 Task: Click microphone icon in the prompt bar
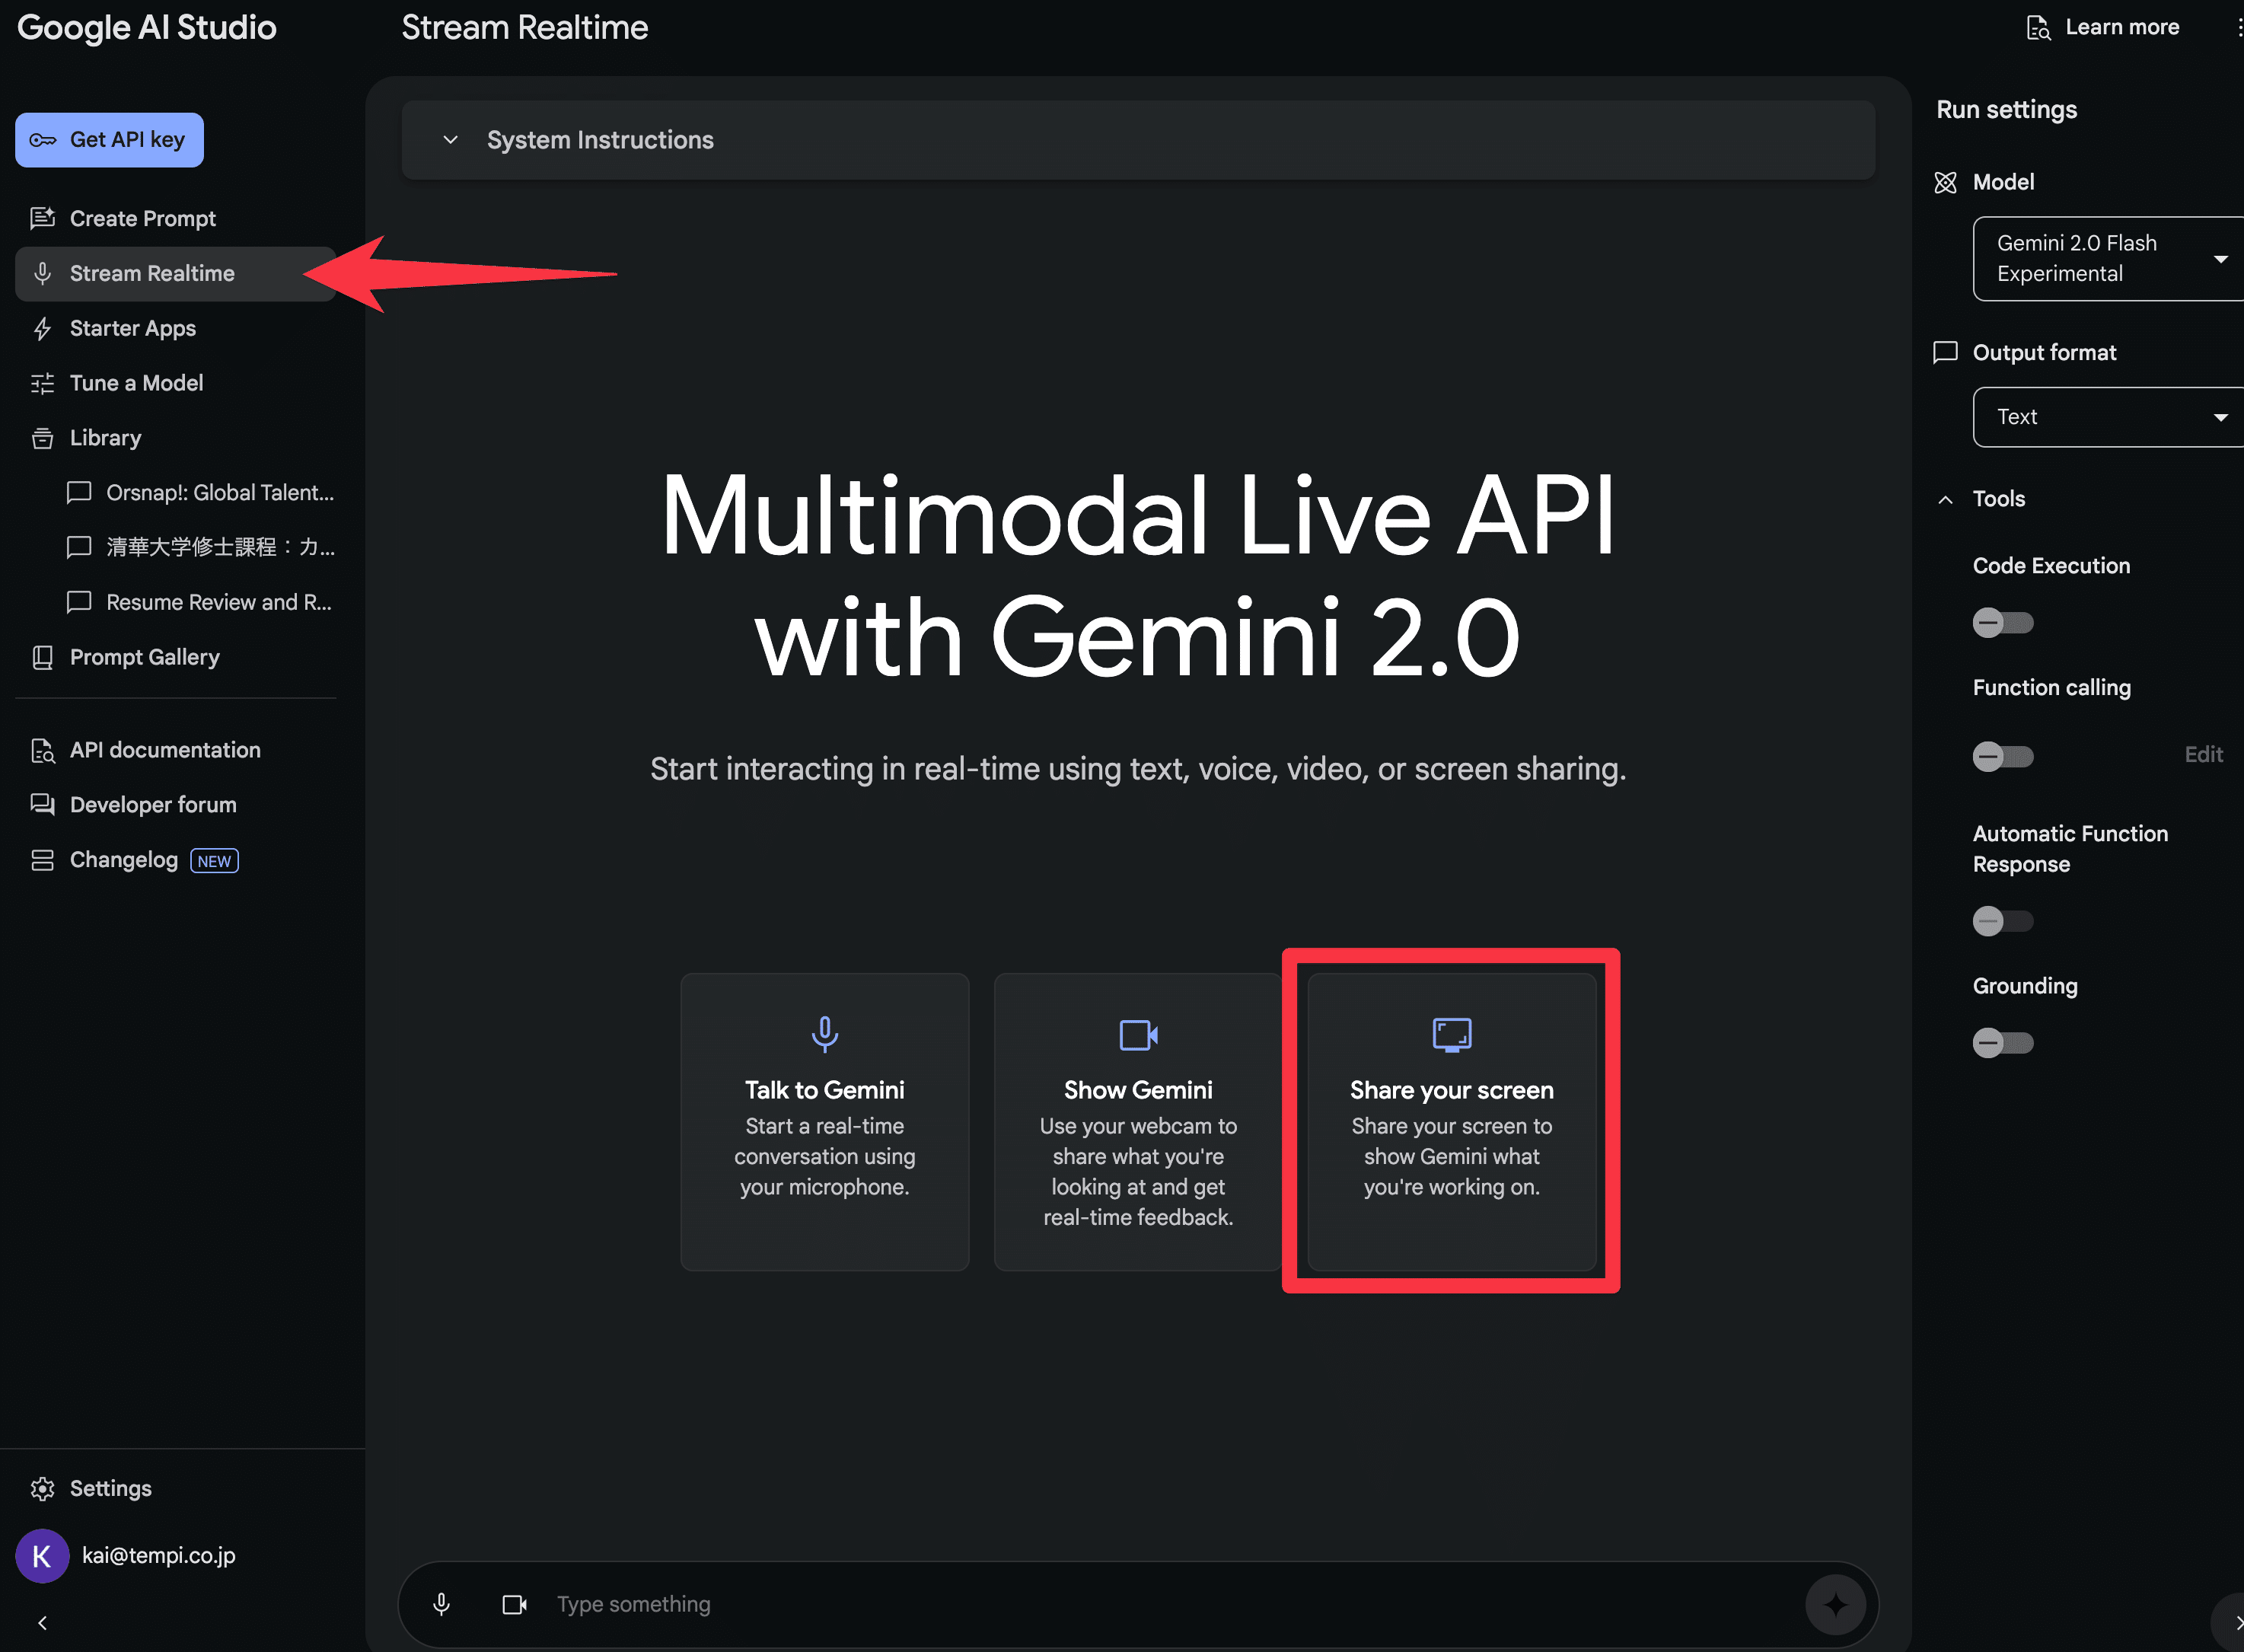441,1604
